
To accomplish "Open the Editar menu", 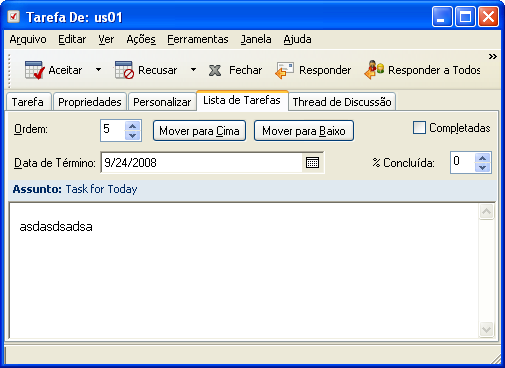I will point(72,39).
